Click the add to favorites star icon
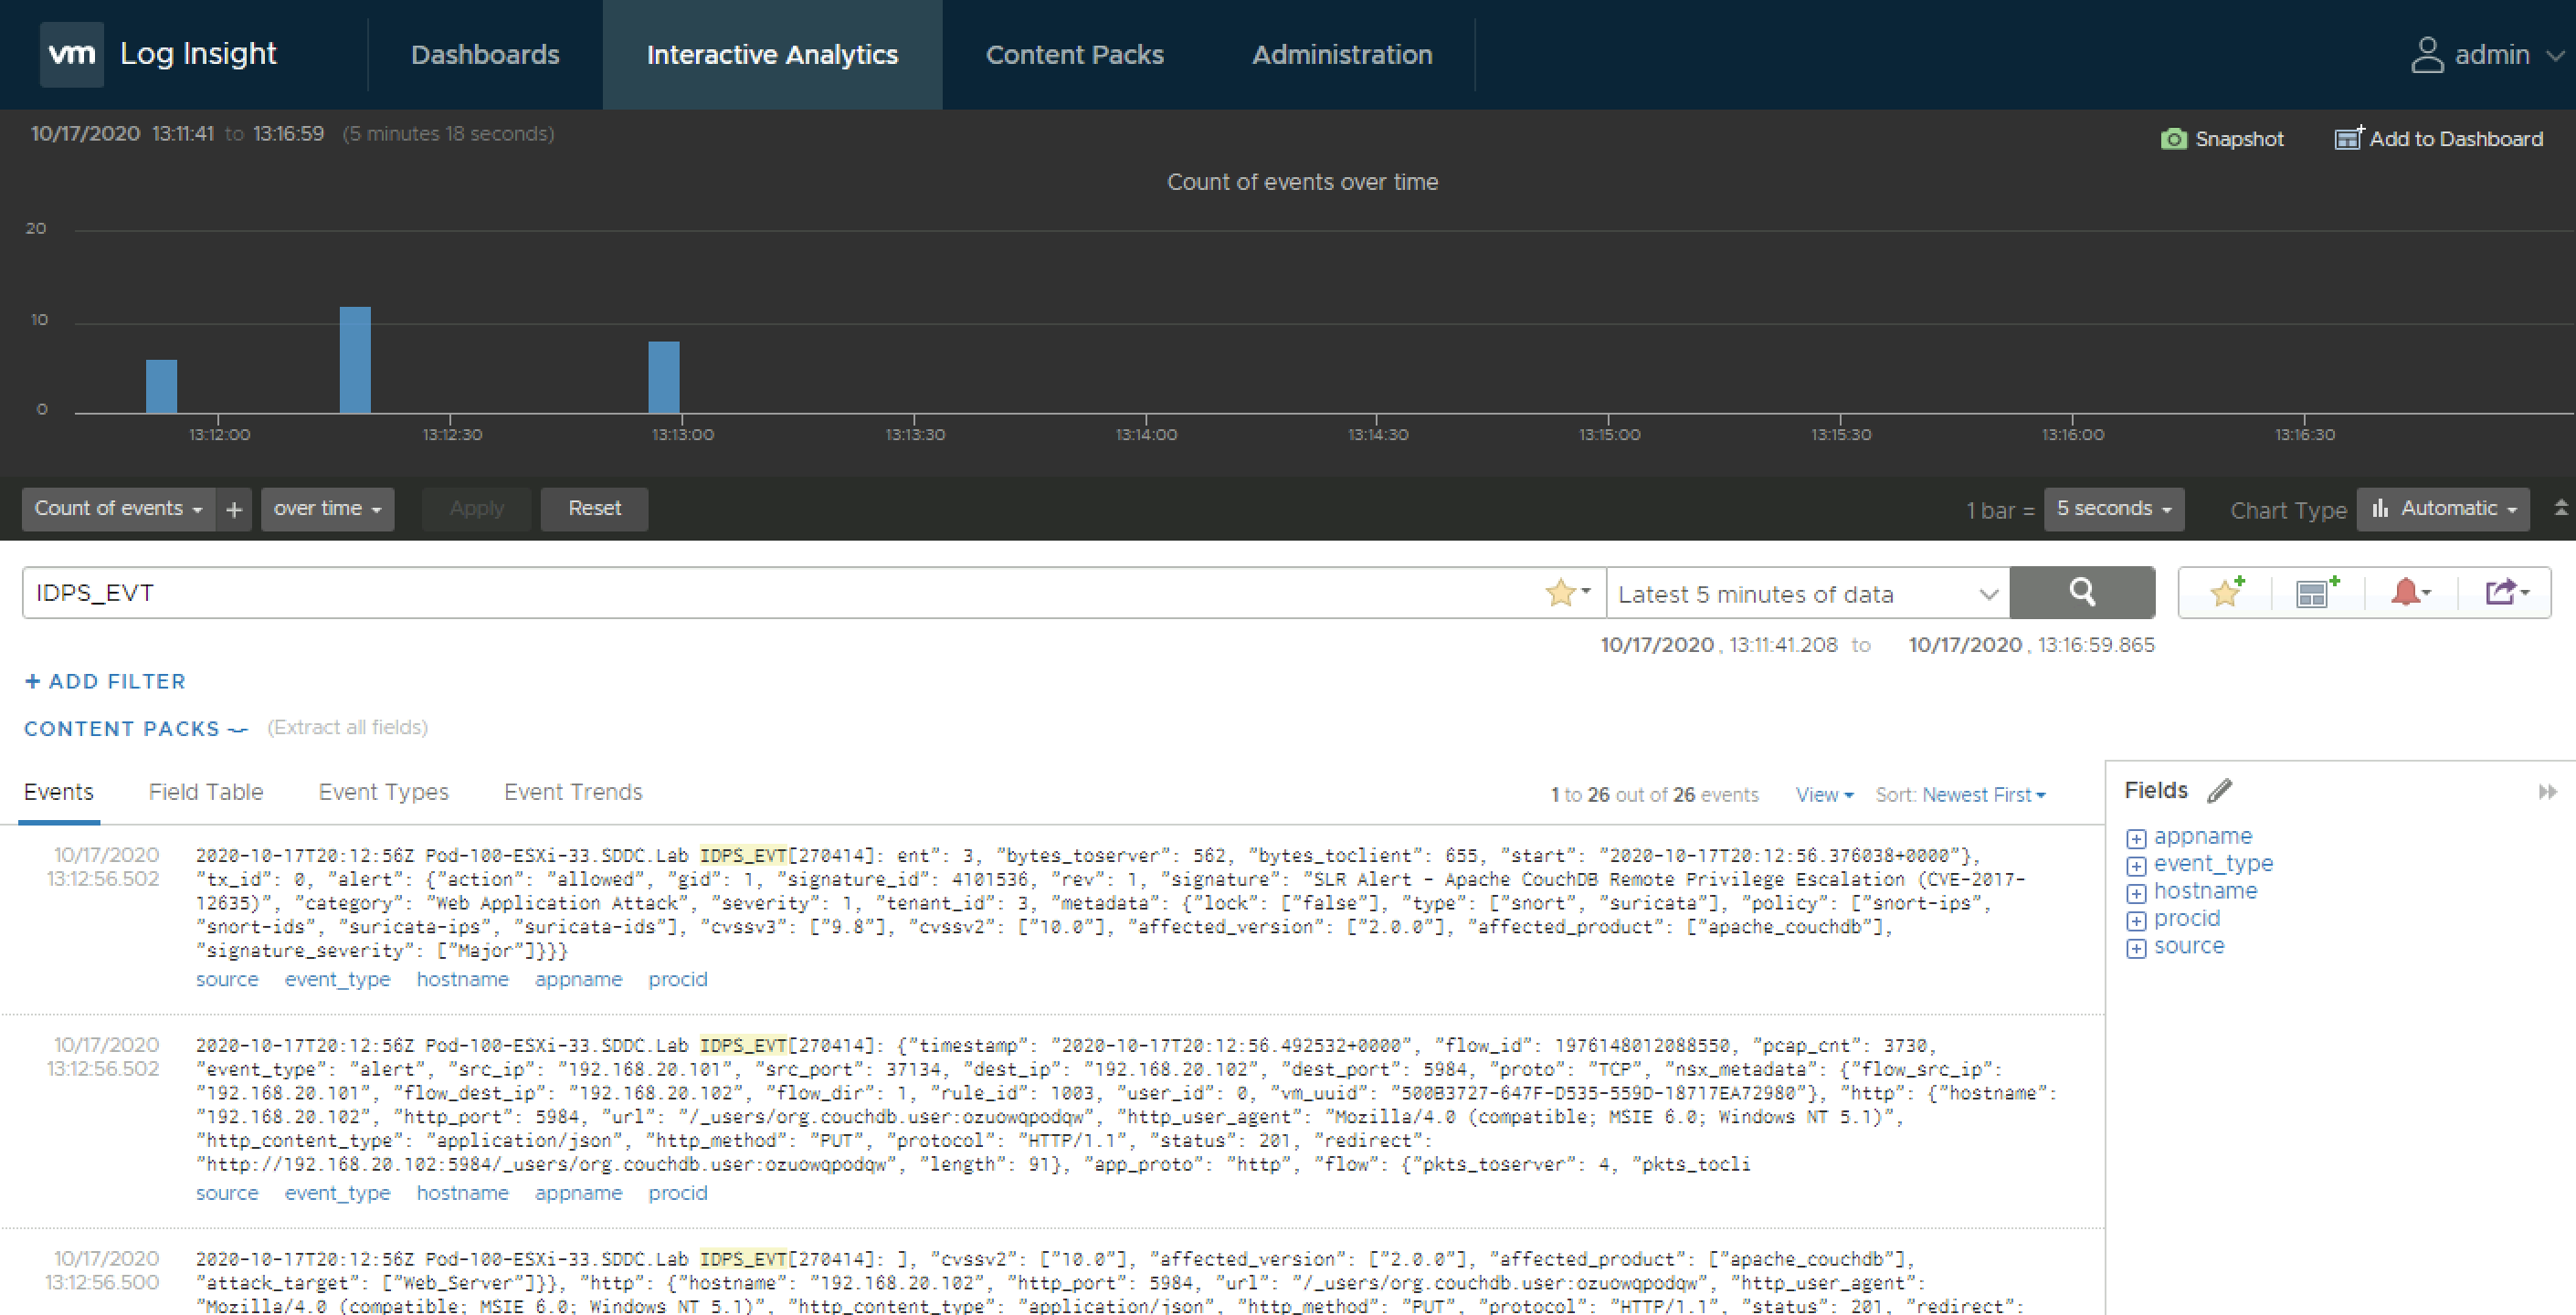 point(2226,592)
